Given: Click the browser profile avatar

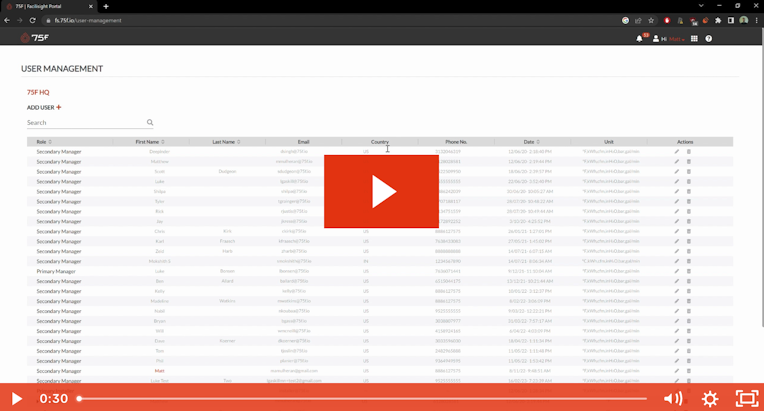Looking at the screenshot, I should [744, 20].
